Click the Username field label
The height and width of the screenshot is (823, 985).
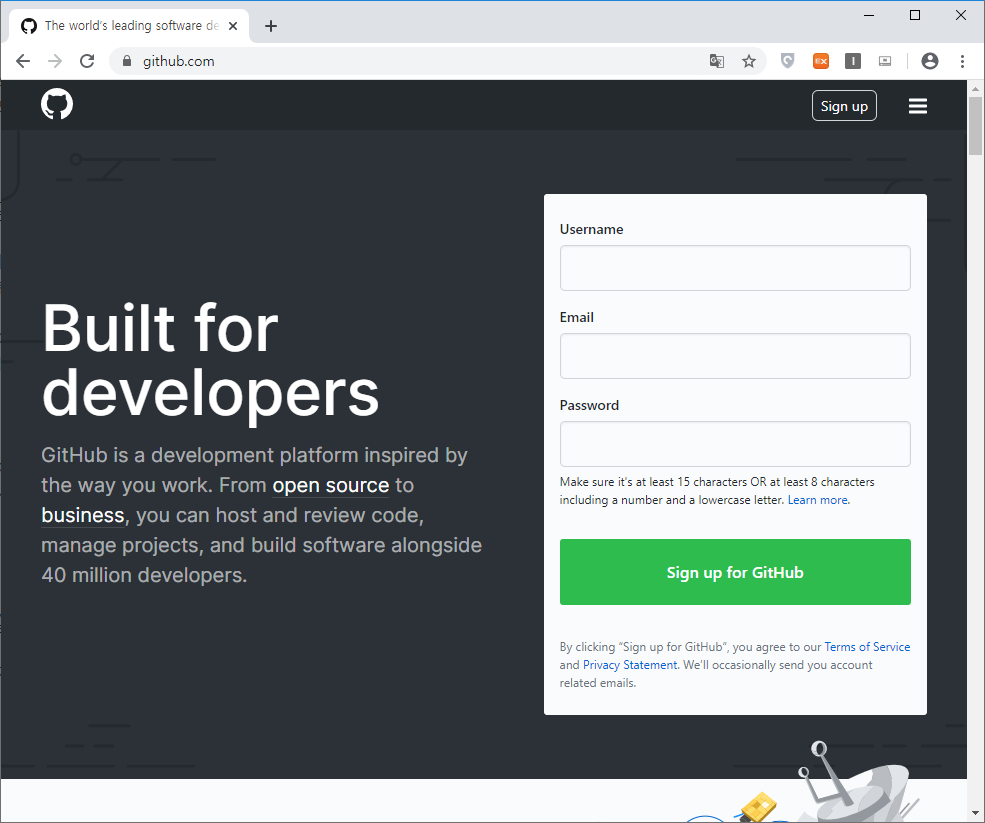click(591, 229)
